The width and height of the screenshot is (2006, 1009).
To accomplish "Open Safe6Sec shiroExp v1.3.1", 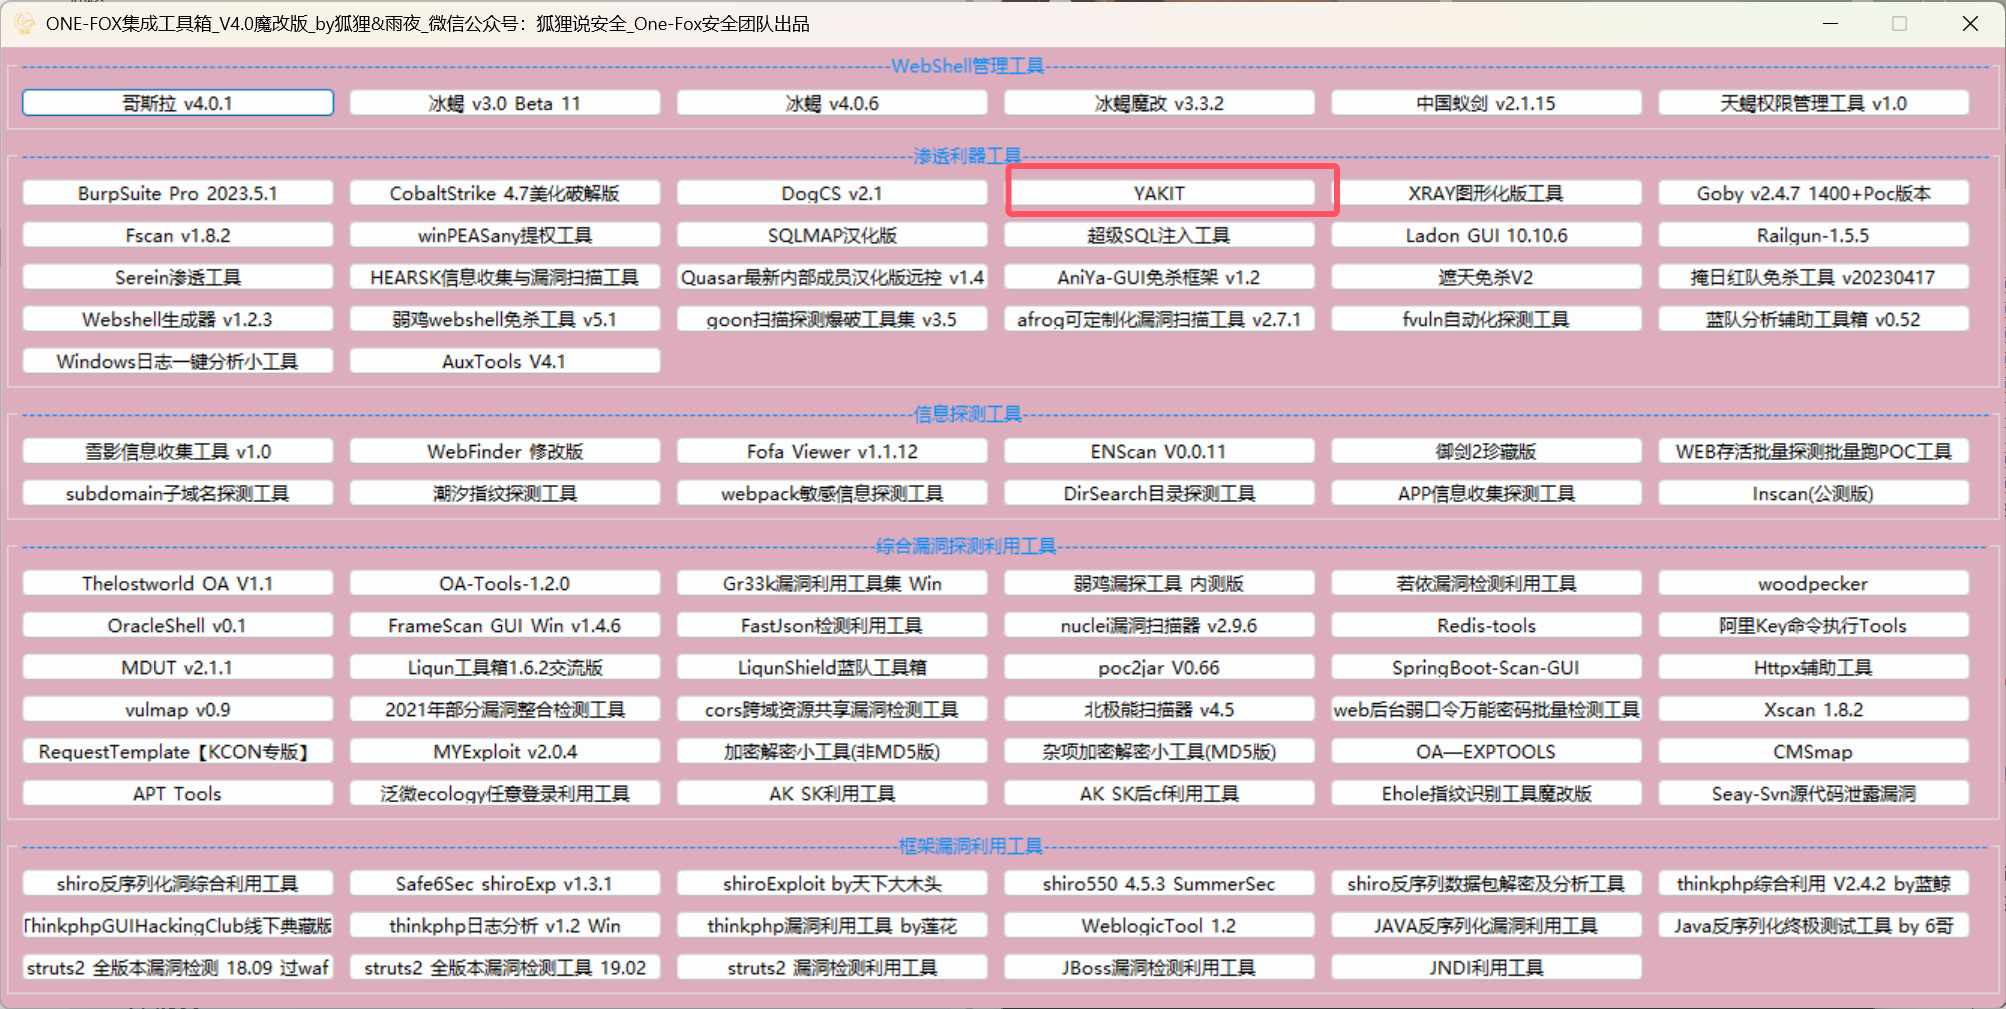I will tap(505, 883).
